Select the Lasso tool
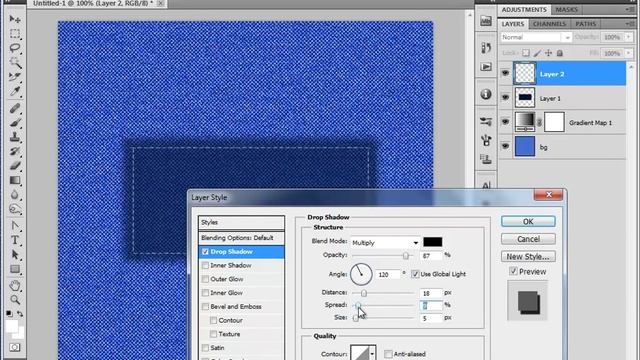 15,48
